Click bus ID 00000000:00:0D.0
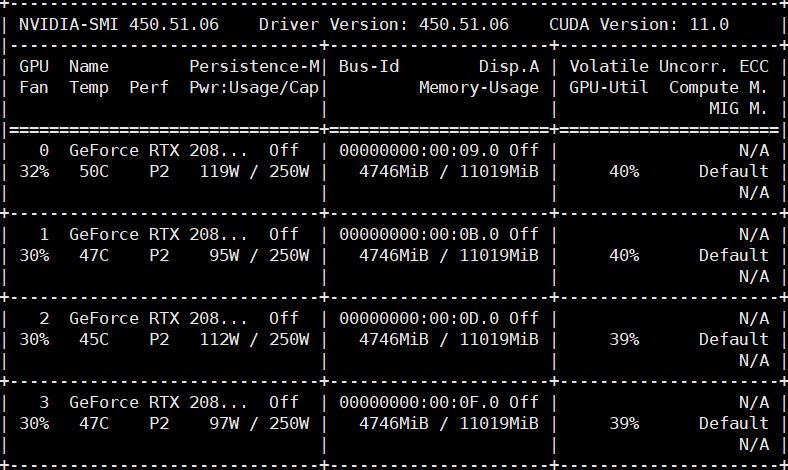Image resolution: width=788 pixels, height=470 pixels. point(419,318)
